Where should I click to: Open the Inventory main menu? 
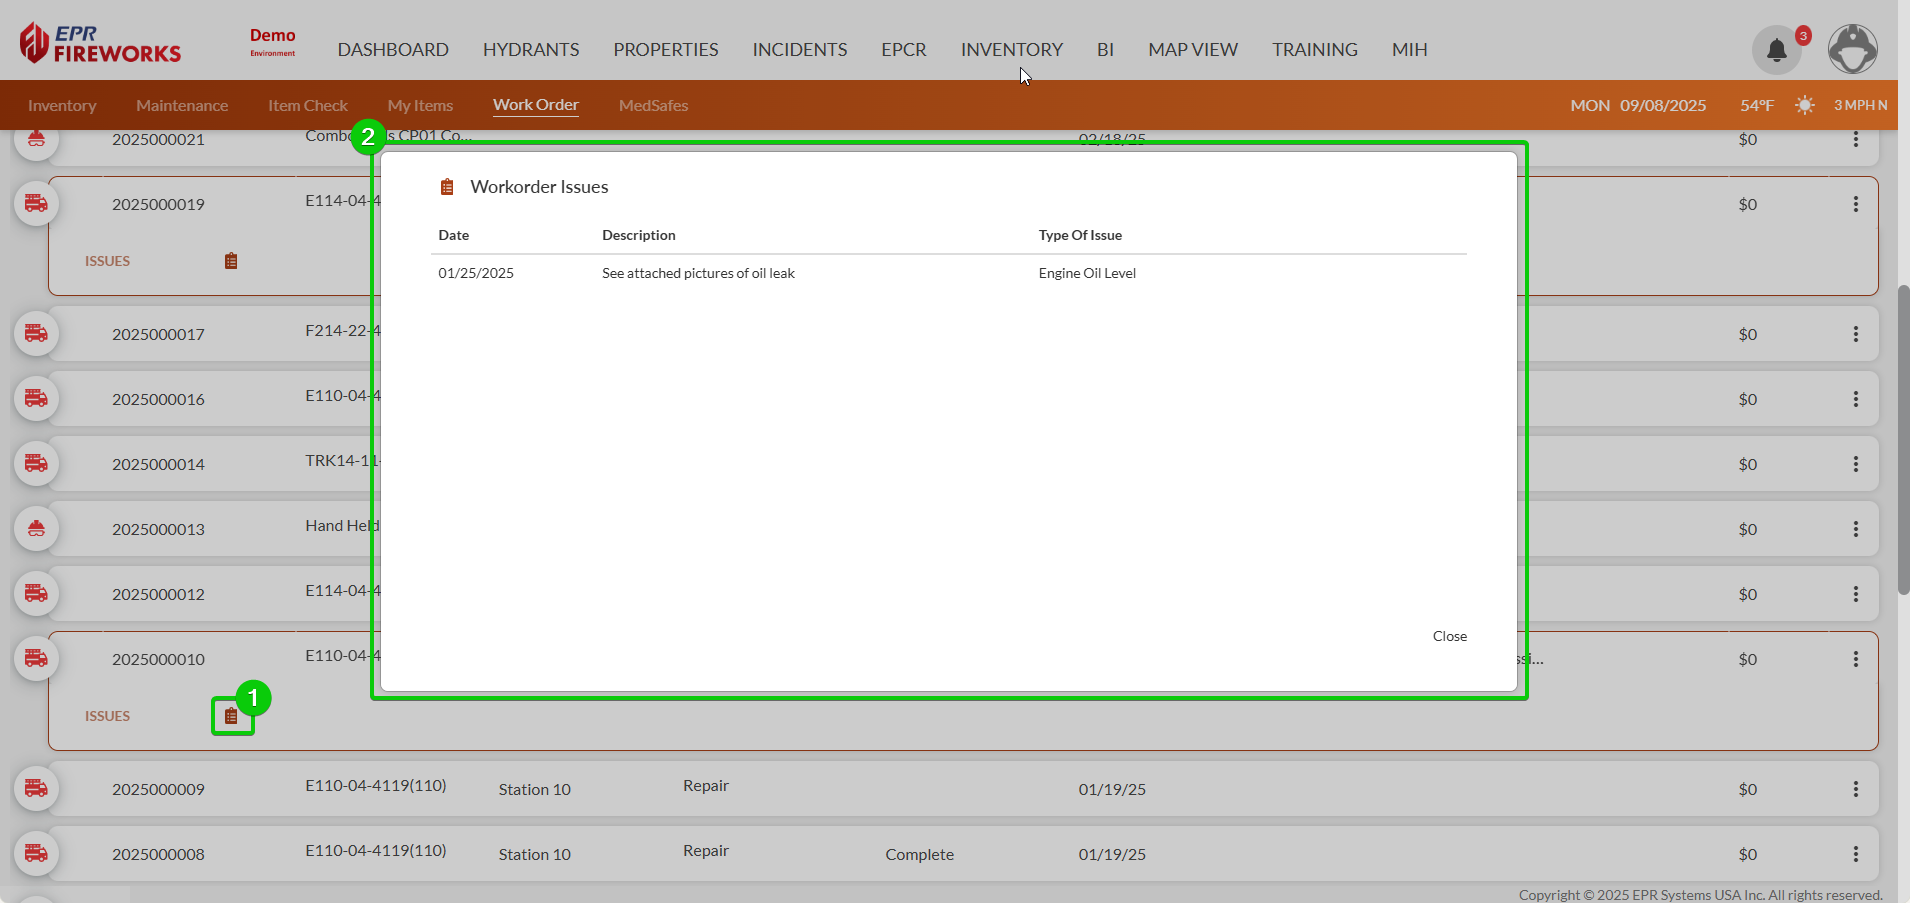(1011, 50)
